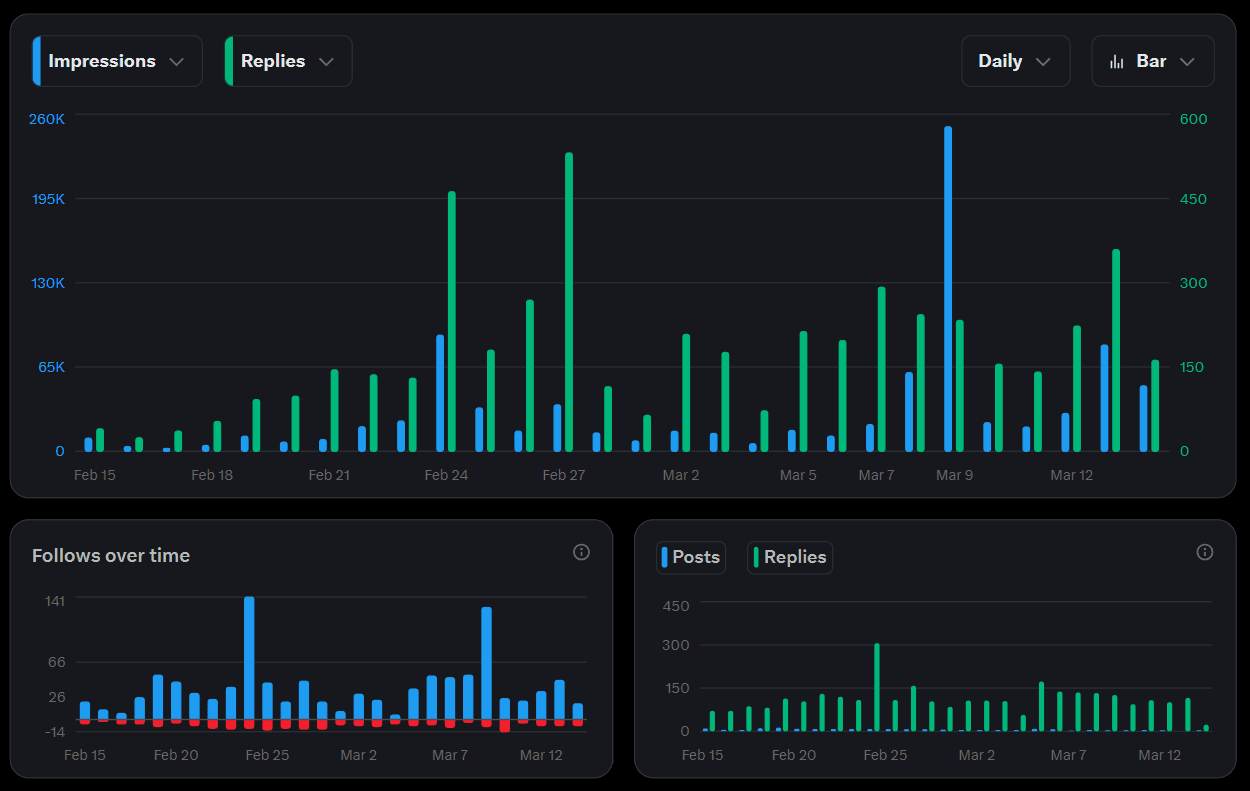
Task: Click chevron arrow in Impressions selector
Action: point(177,62)
